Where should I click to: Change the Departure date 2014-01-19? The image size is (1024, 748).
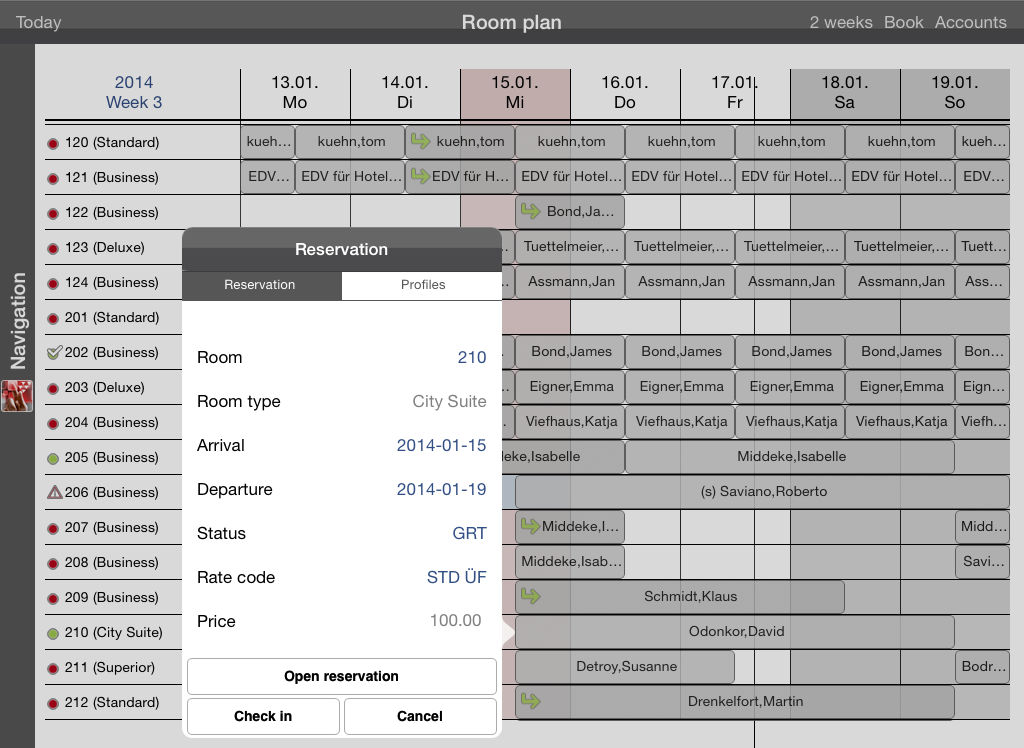point(441,489)
